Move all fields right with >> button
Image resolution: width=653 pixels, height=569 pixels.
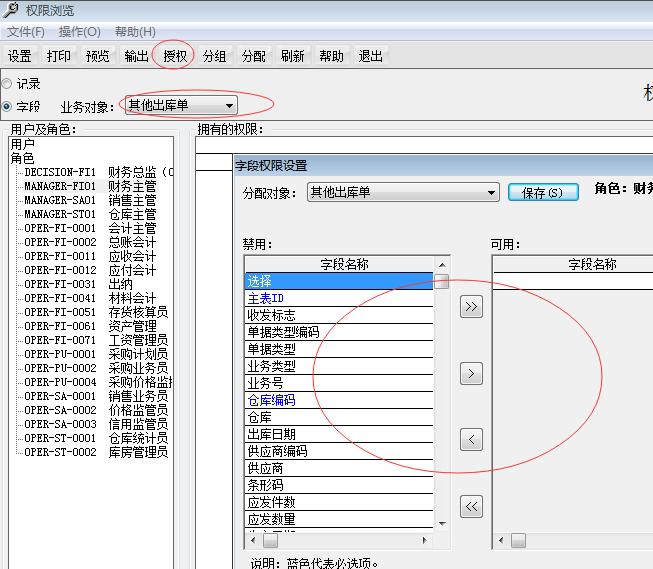(471, 307)
